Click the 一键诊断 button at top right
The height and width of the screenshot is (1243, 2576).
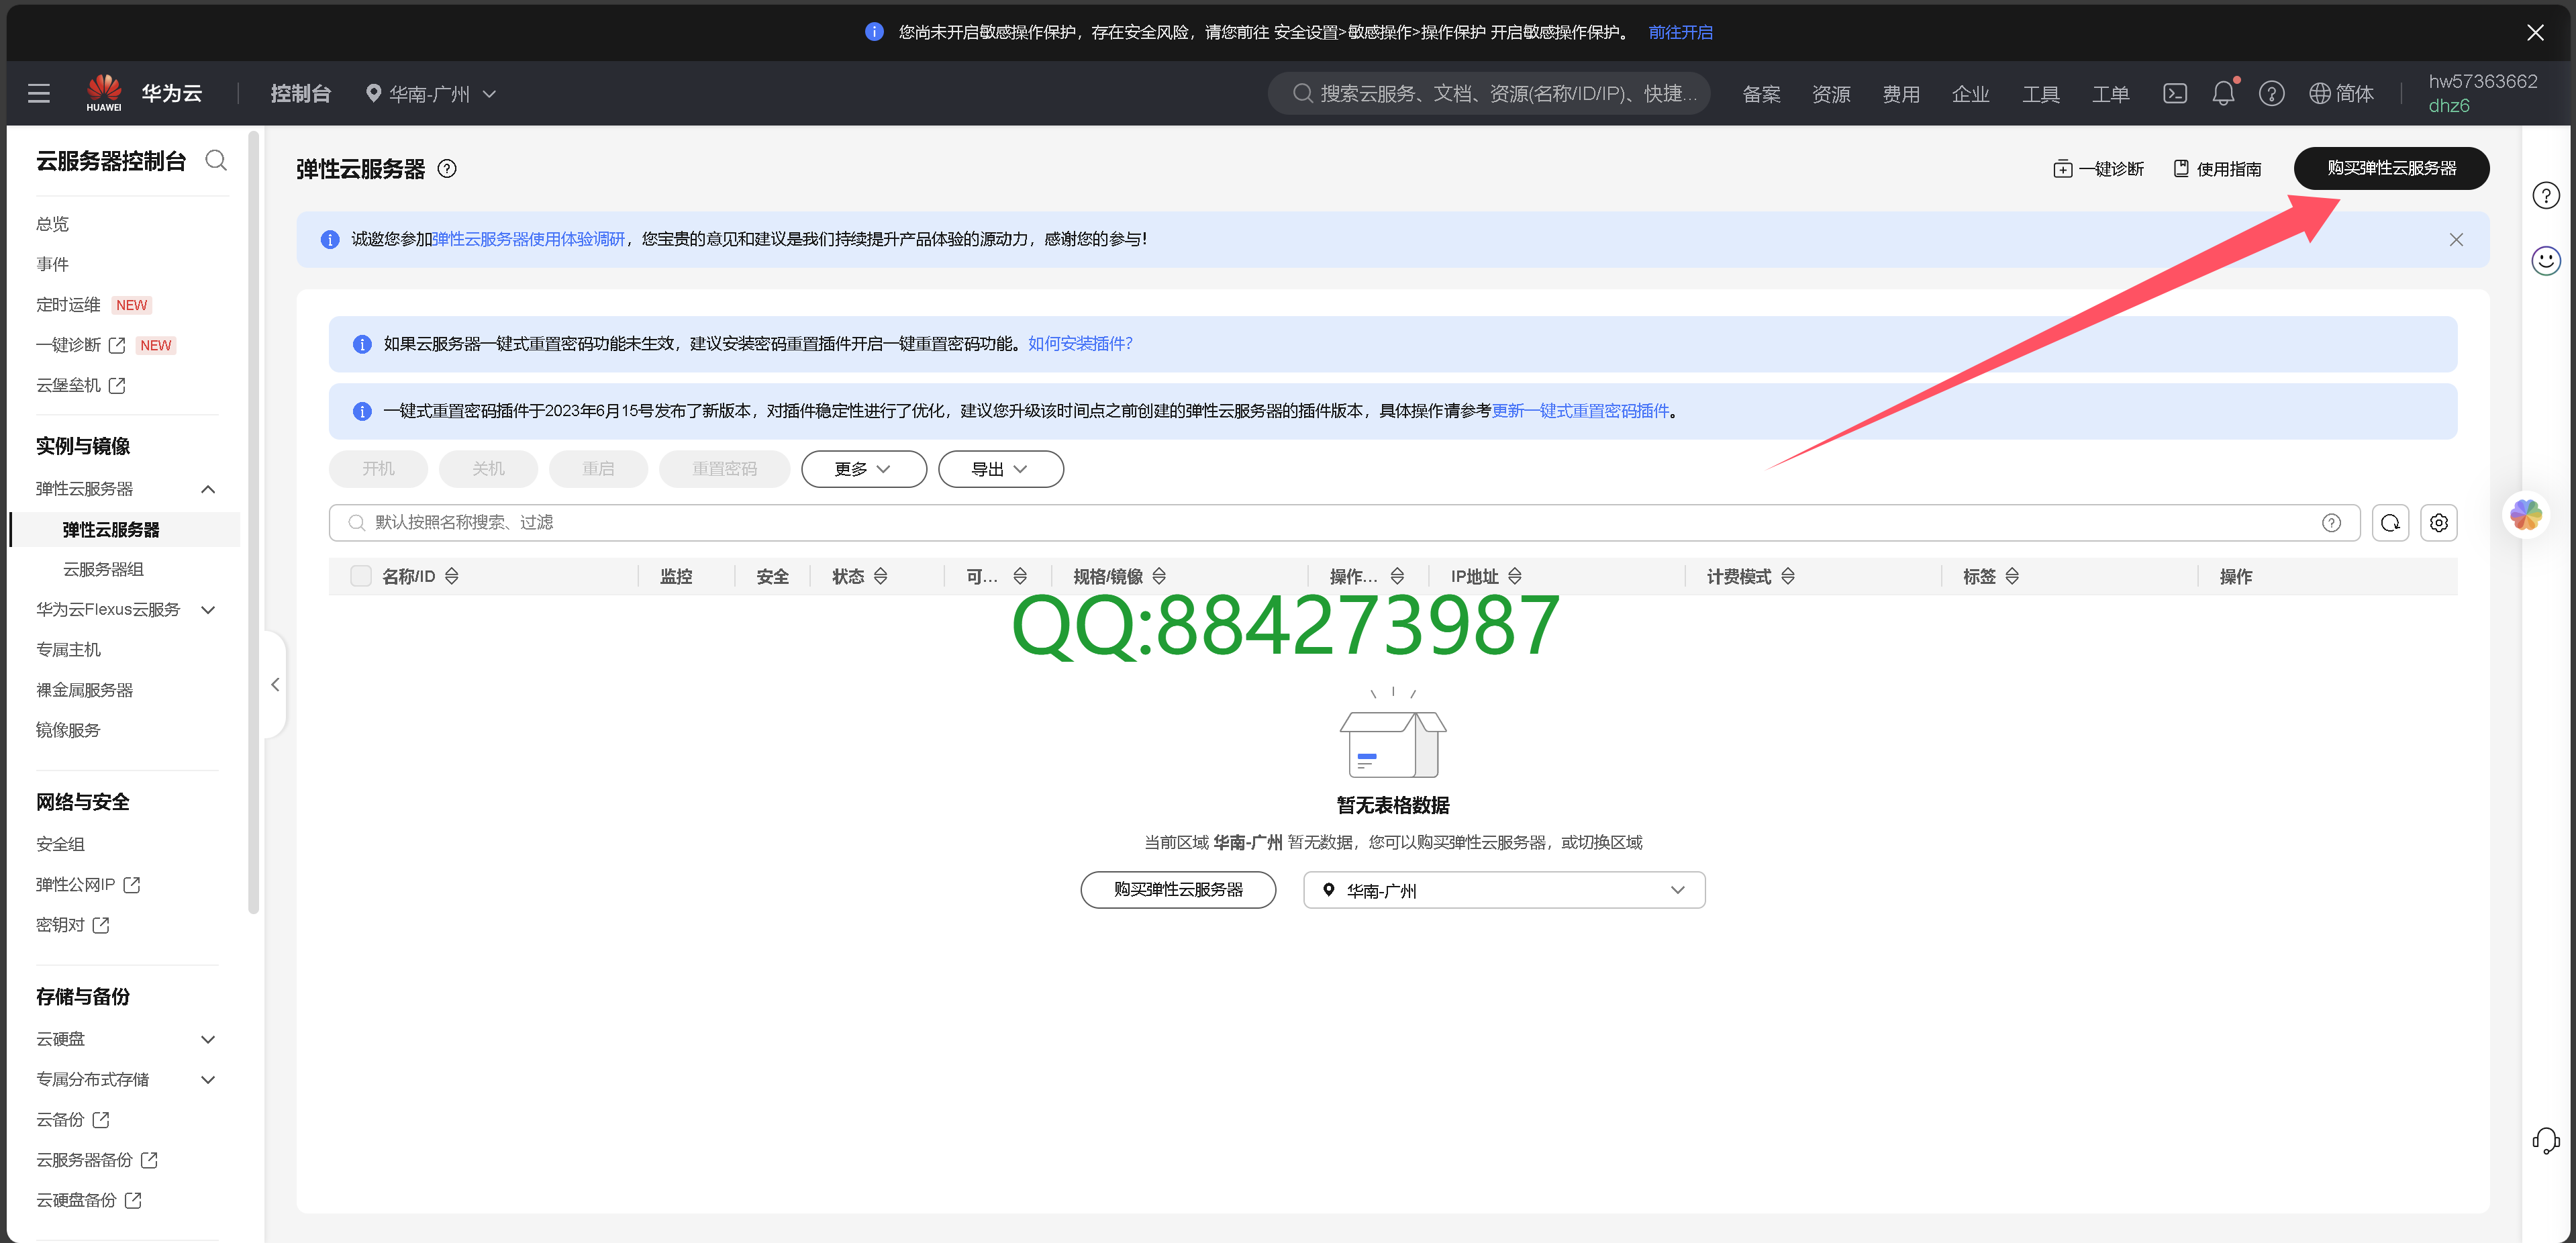click(2098, 169)
